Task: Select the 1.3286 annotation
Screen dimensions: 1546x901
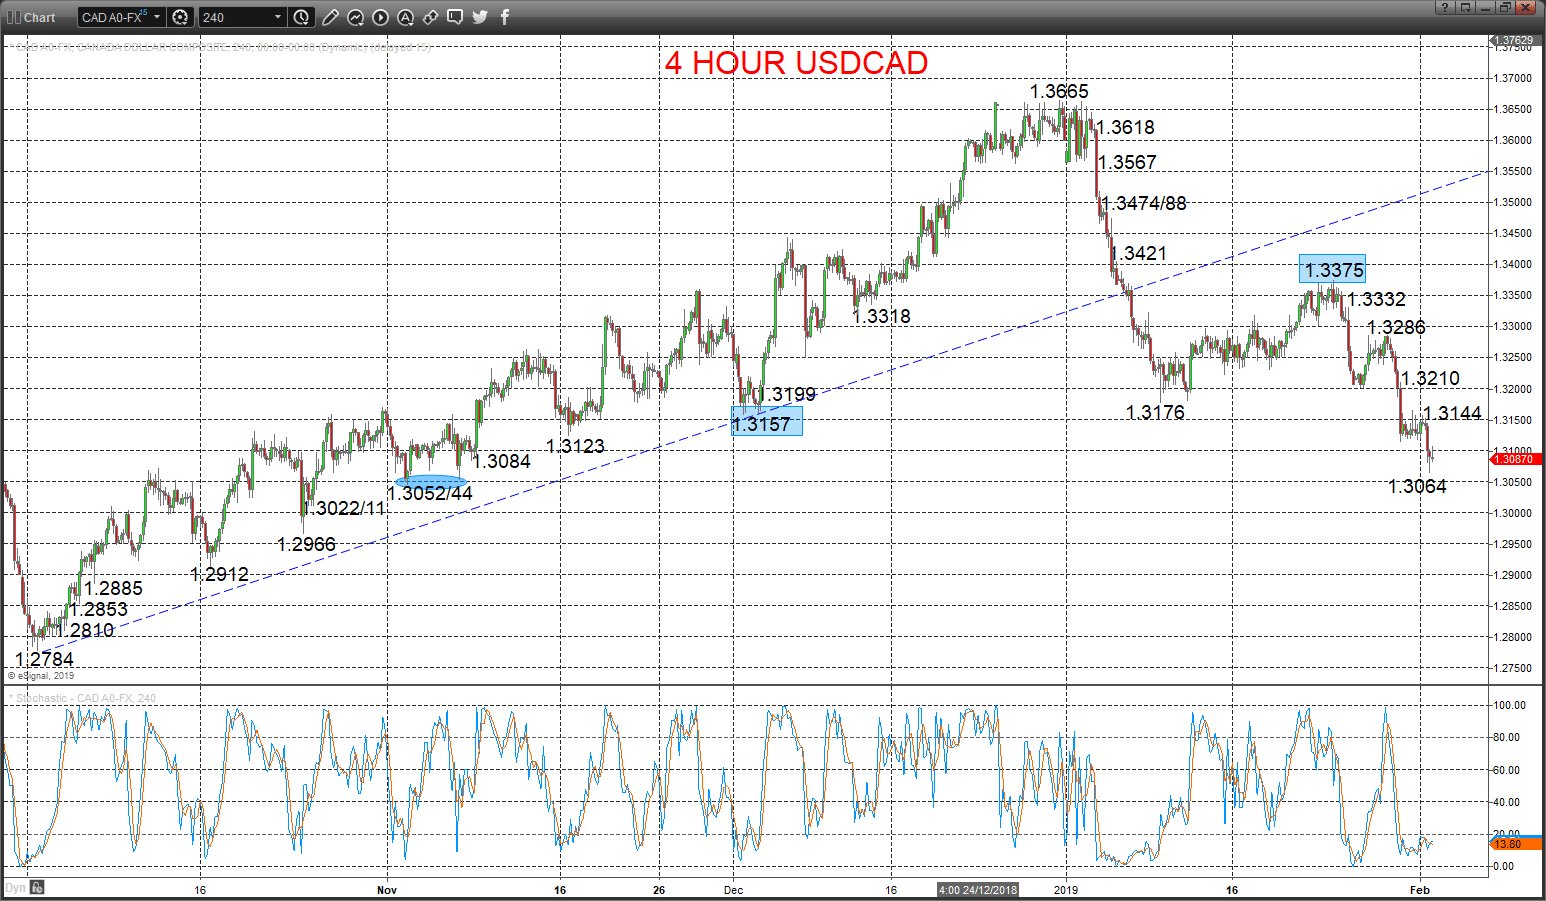Action: (x=1396, y=327)
